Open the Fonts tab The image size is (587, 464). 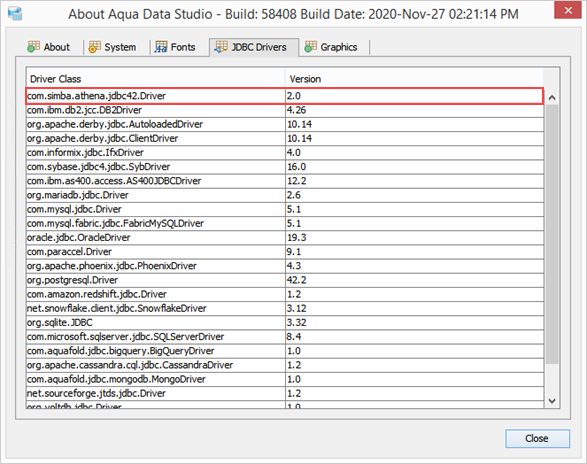pos(175,47)
